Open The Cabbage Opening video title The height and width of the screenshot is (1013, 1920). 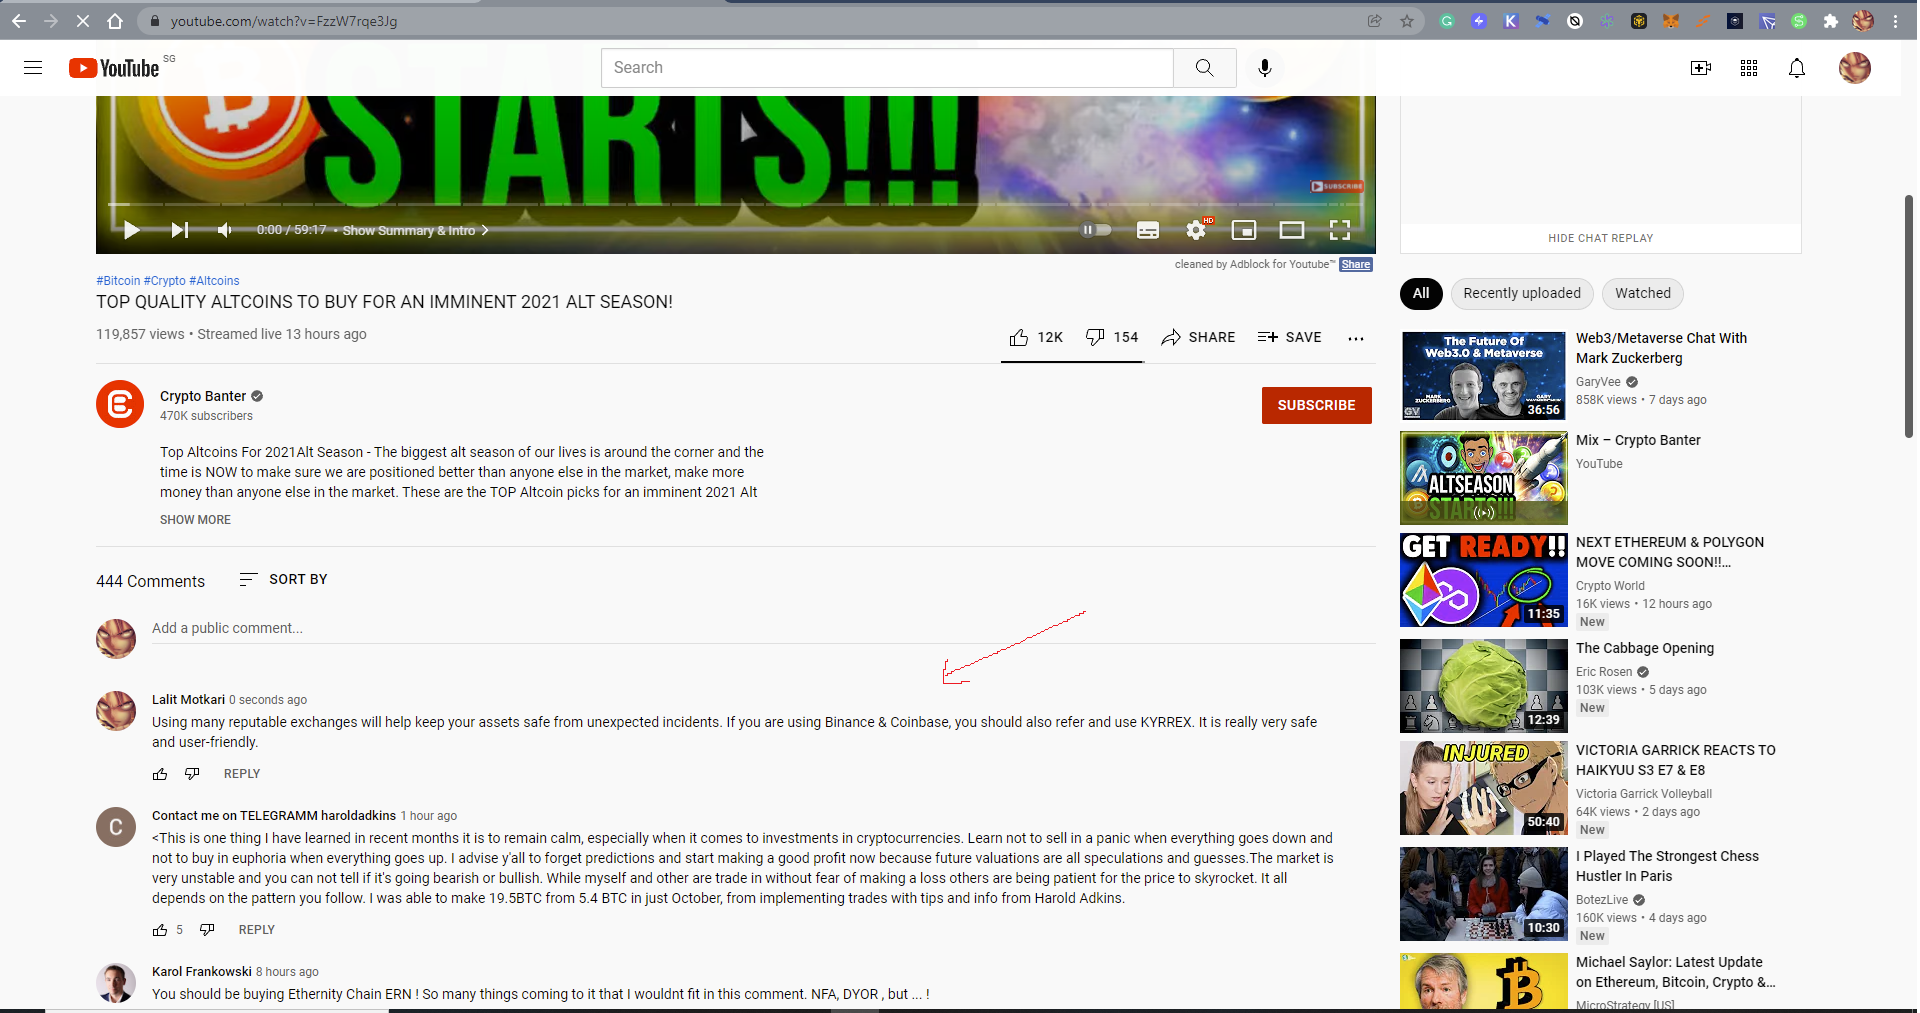(x=1645, y=648)
